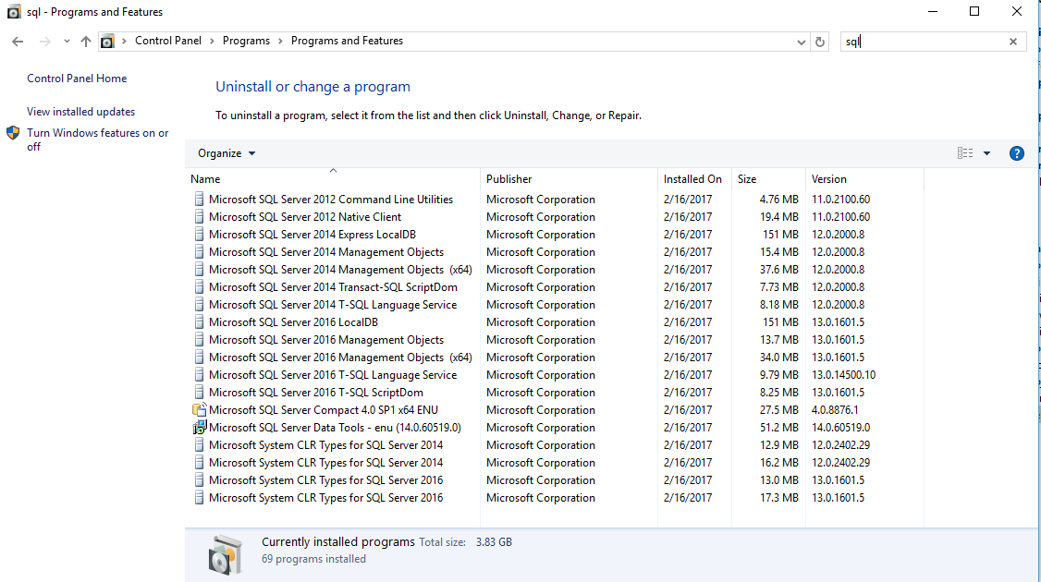Click the Windows features shield icon
The height and width of the screenshot is (582, 1041).
click(x=13, y=133)
